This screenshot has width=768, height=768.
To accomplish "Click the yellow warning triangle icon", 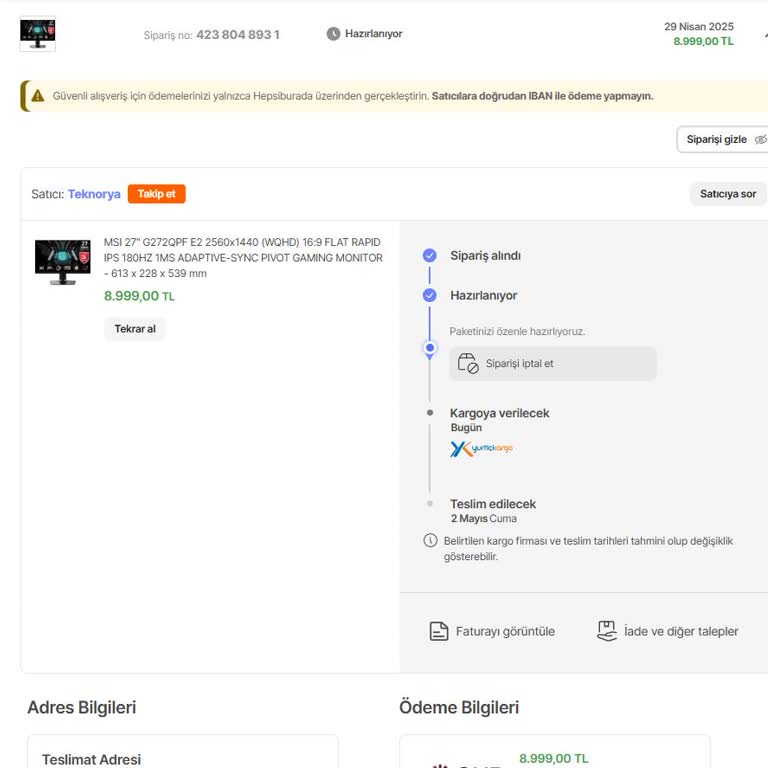I will point(38,96).
